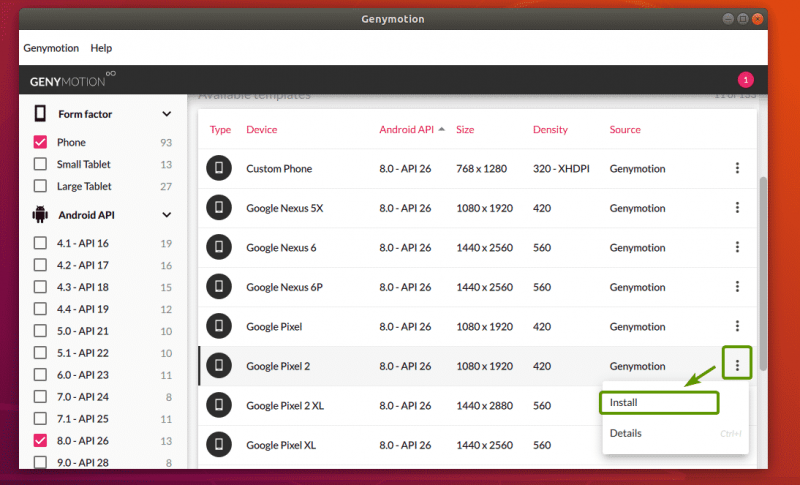Check the 9.0 - API 28 checkbox
The image size is (800, 485).
40,462
